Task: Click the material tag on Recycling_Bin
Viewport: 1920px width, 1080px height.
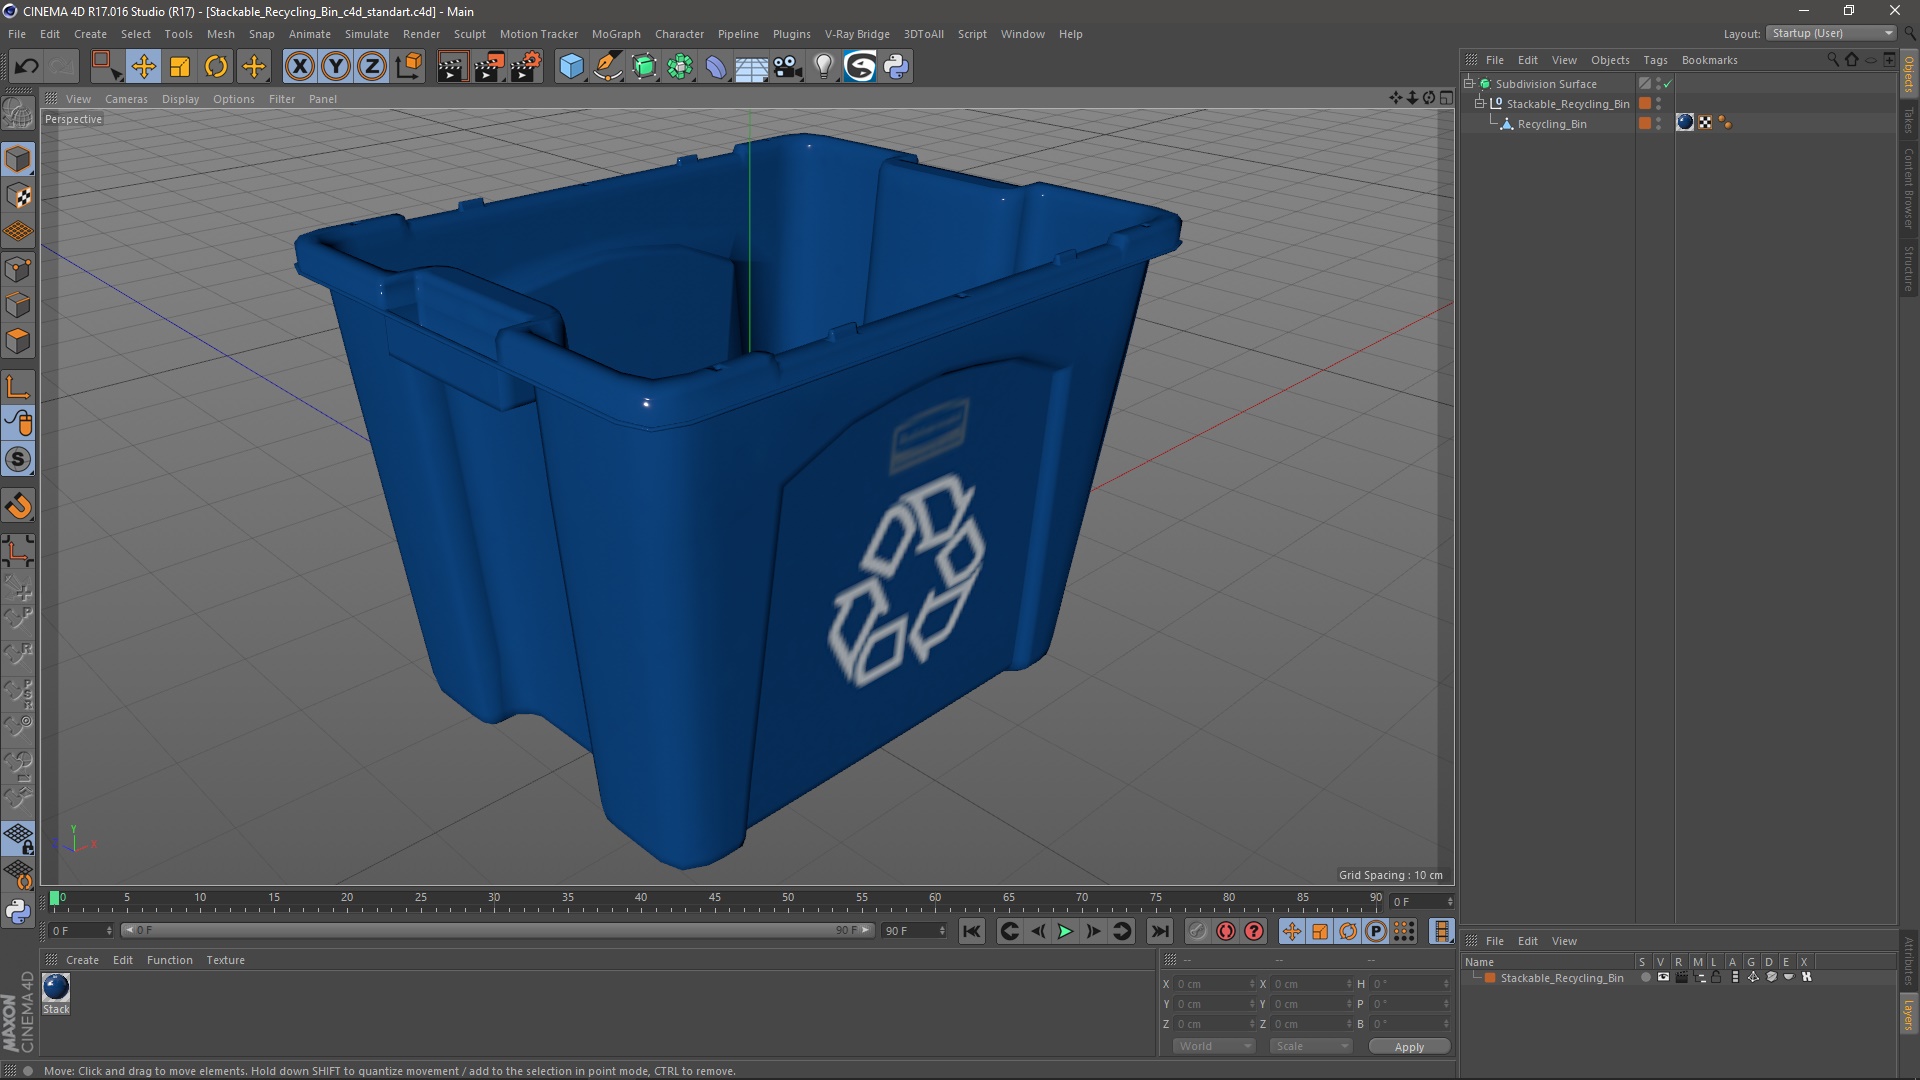Action: (1685, 123)
